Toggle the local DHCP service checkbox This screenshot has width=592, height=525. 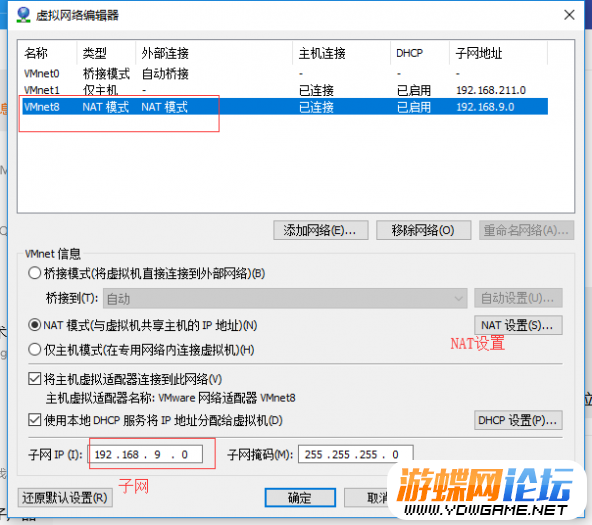coord(35,420)
